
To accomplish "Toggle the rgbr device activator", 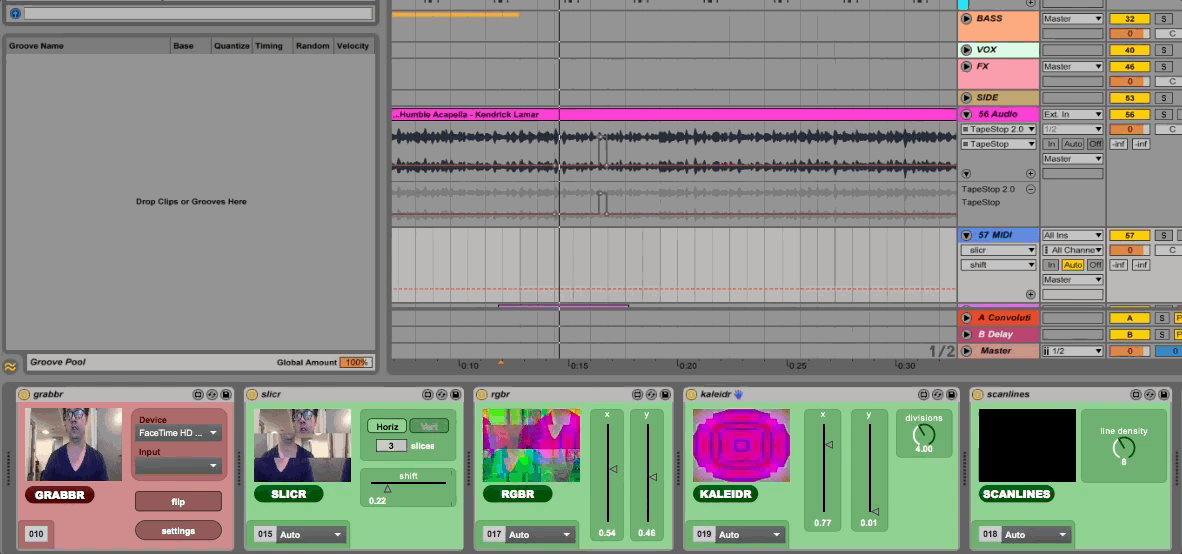I will point(482,394).
